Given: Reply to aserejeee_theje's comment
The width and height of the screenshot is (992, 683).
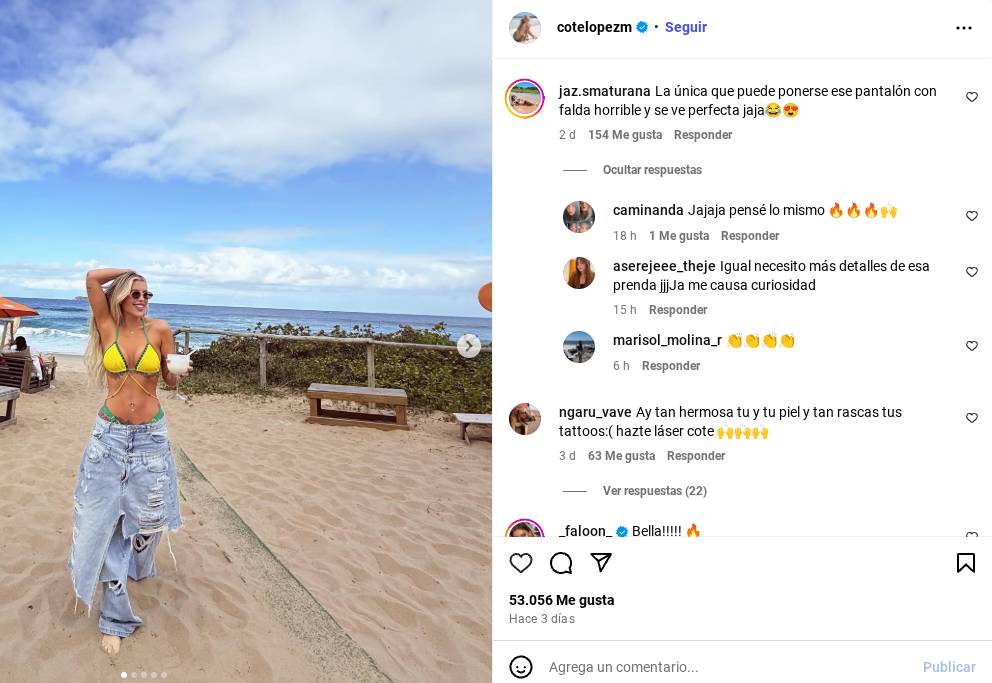Looking at the screenshot, I should pos(678,310).
